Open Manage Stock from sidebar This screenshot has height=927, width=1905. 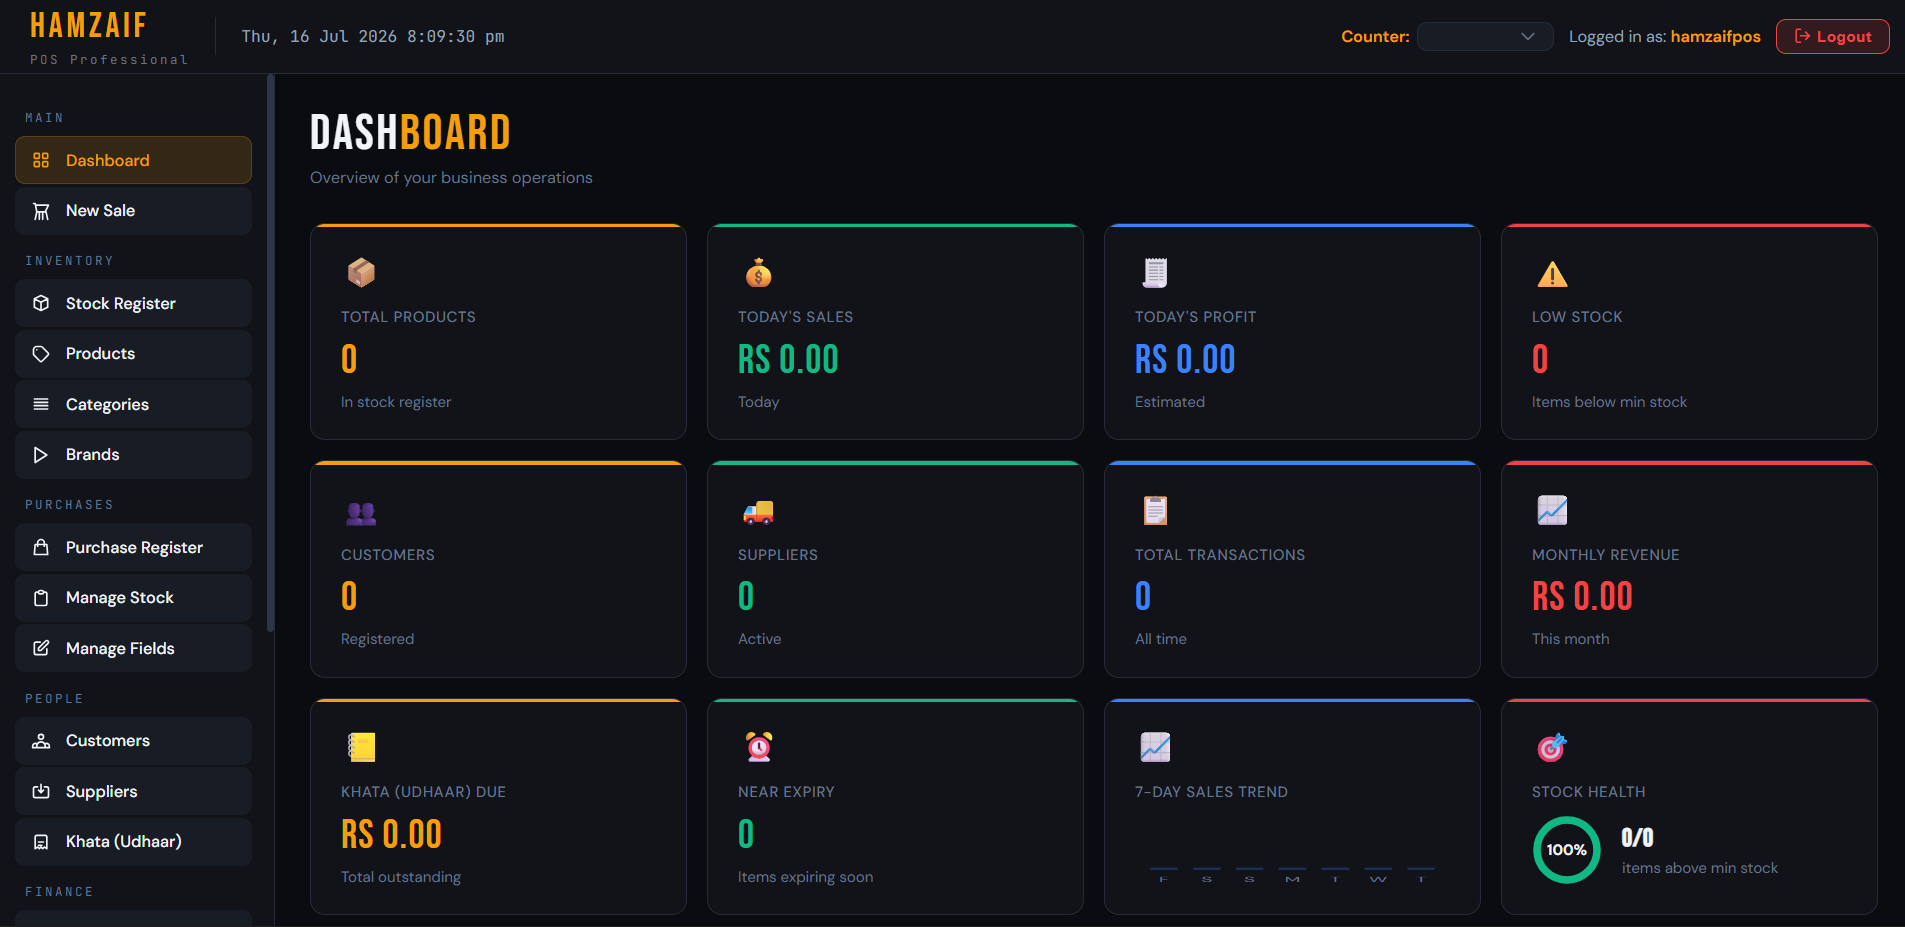(133, 598)
